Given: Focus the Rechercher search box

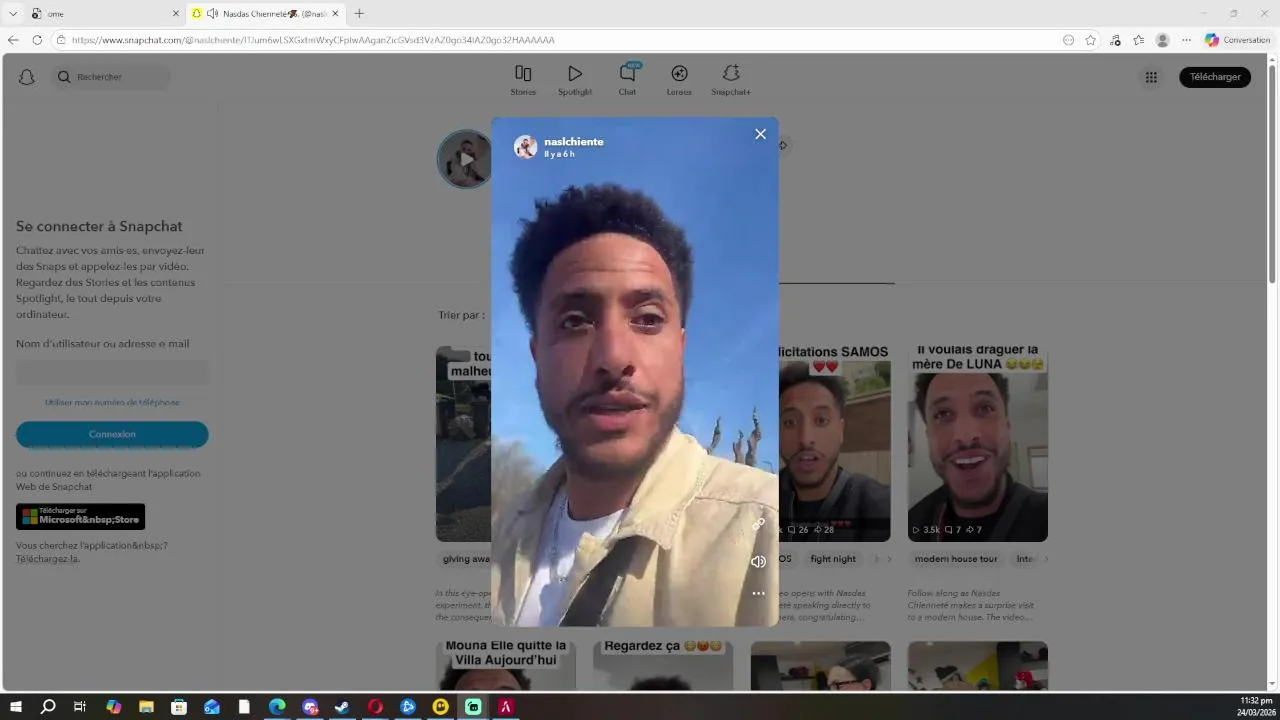Looking at the screenshot, I should (x=112, y=77).
